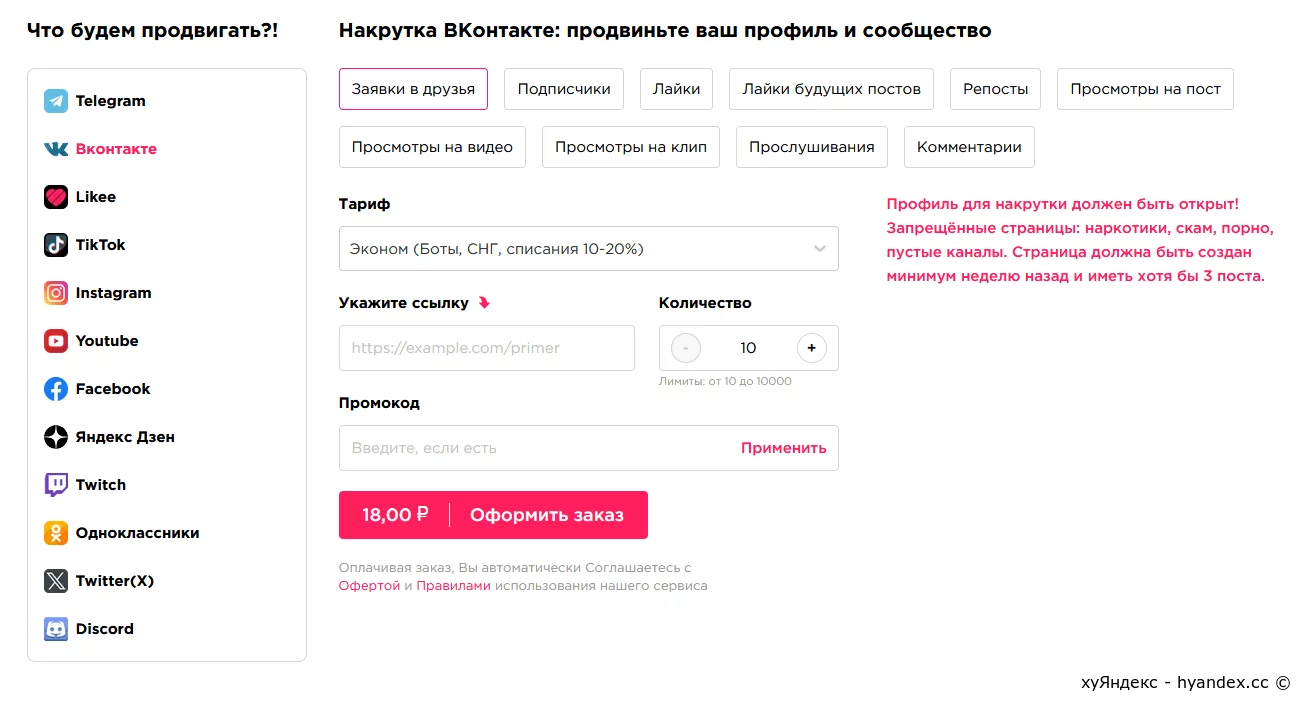Increase quantity with plus button
Screen dimensions: 1301x701
pos(811,348)
